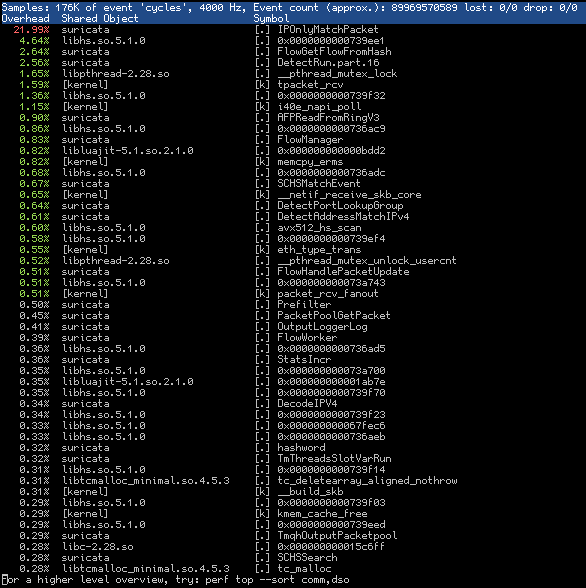Viewport: 586px width, 588px height.
Task: Click the libluajit-5.1.so.2.1.0 0.82% row
Action: pyautogui.click(x=293, y=150)
